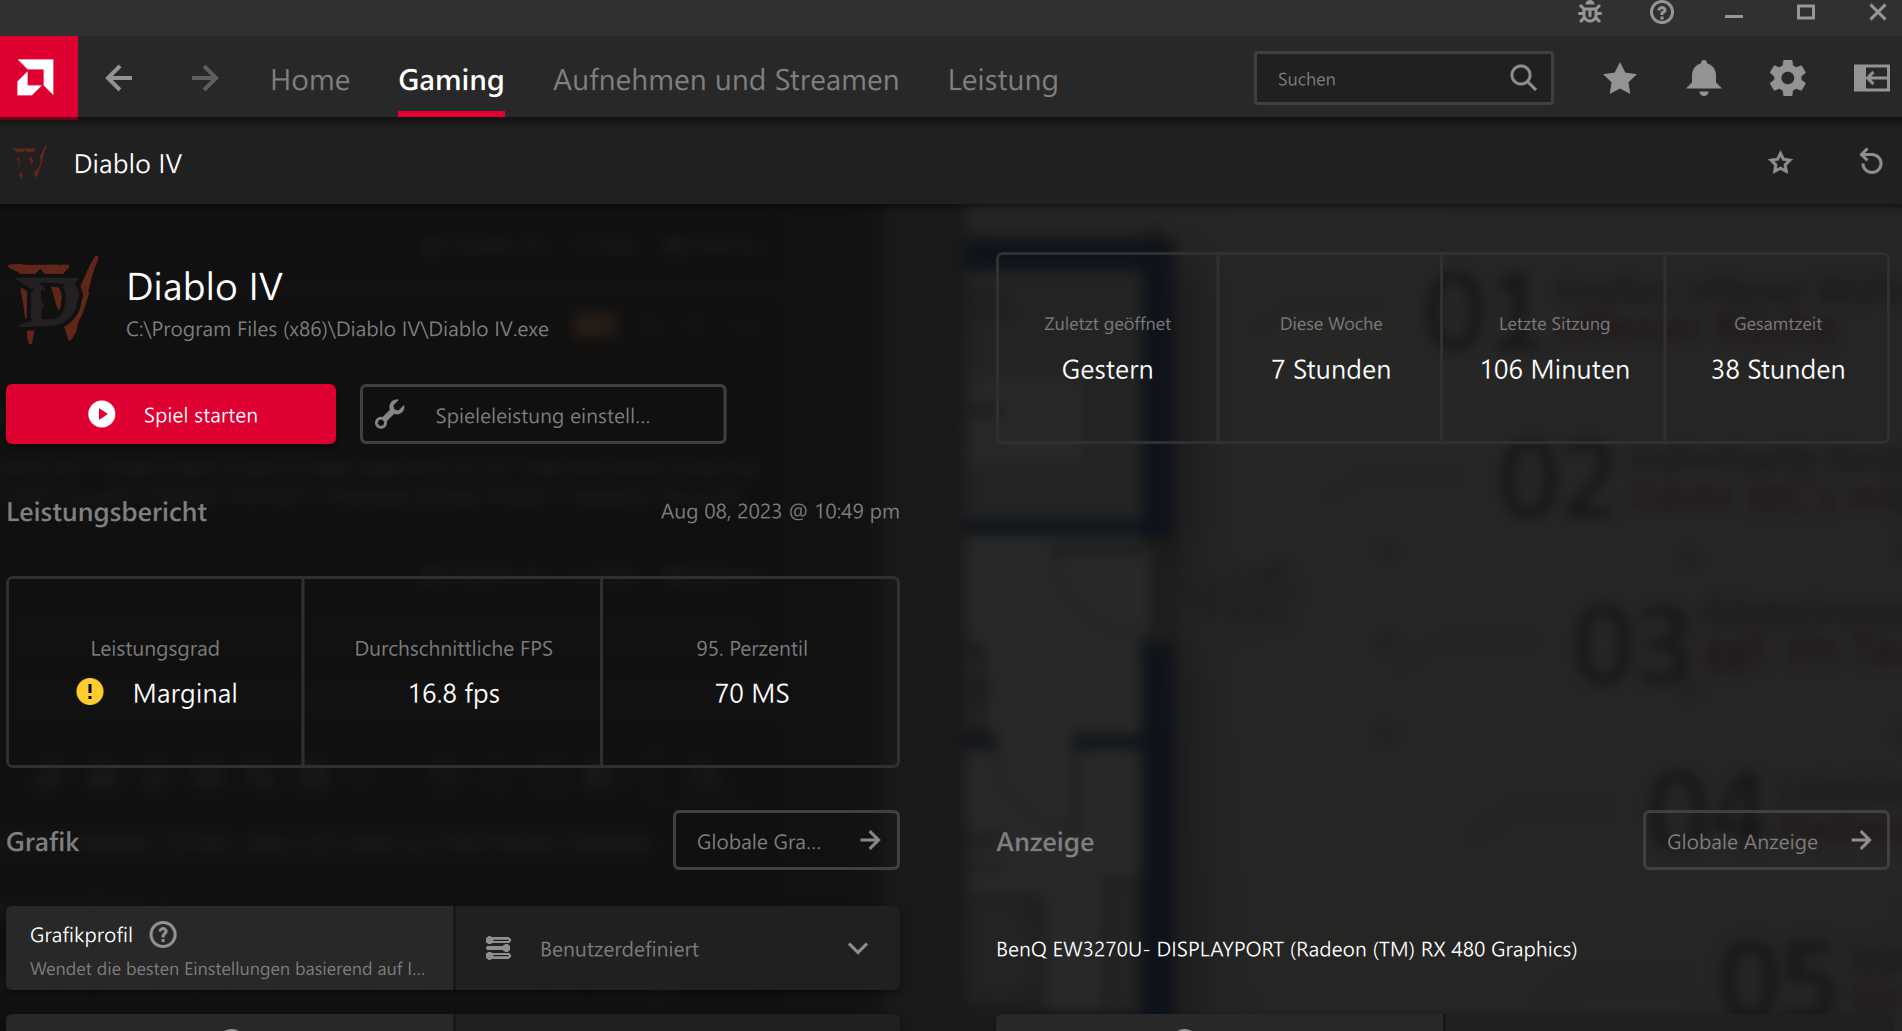Open the help question mark icon
Screen dimensions: 1902x1031
tap(1662, 13)
